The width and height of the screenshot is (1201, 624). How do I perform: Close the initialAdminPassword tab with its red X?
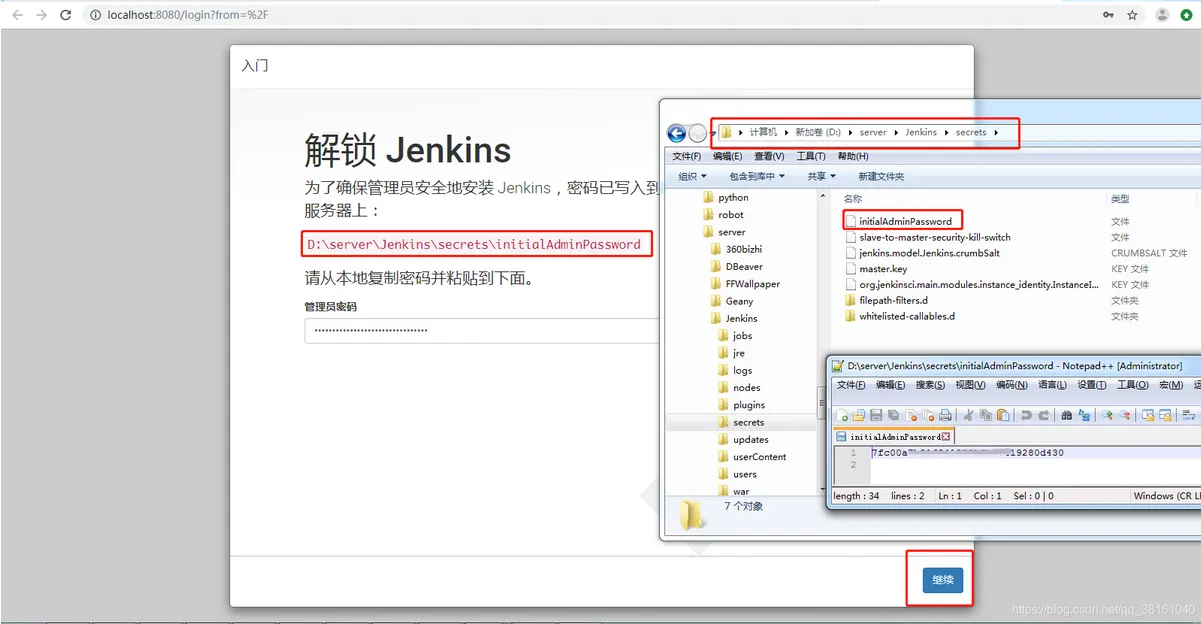click(946, 437)
